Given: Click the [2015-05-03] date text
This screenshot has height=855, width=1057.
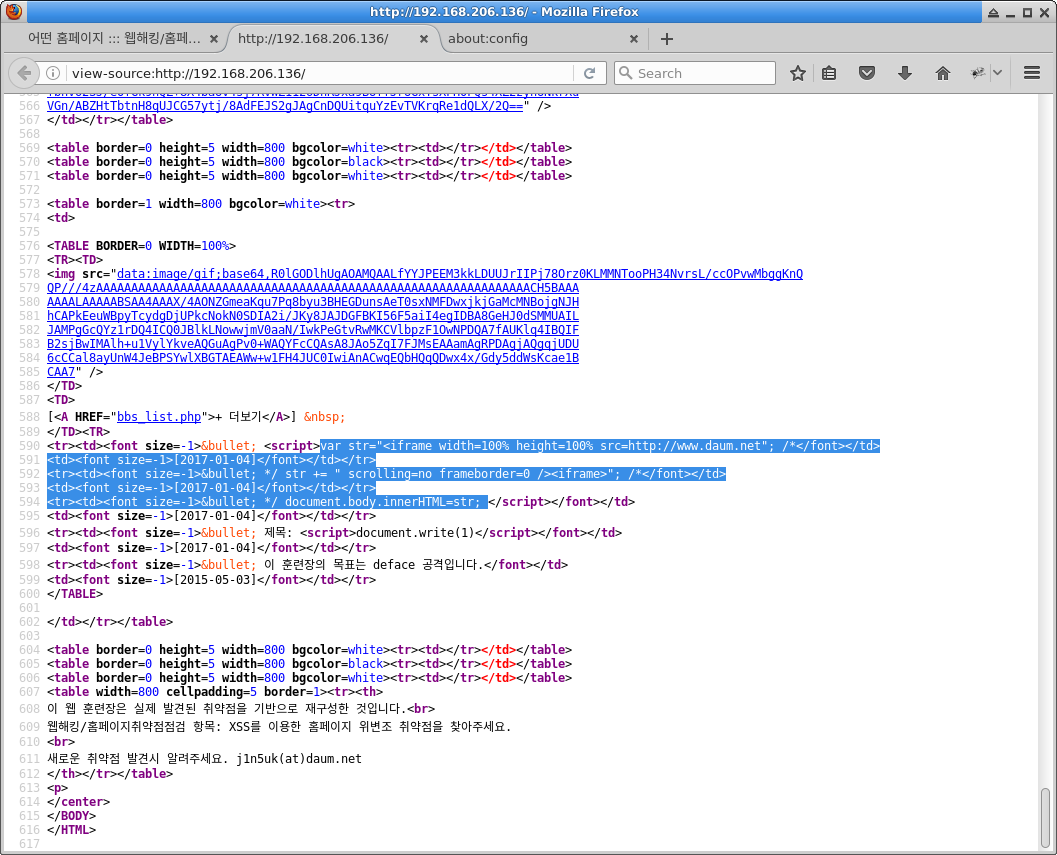Looking at the screenshot, I should 215,579.
